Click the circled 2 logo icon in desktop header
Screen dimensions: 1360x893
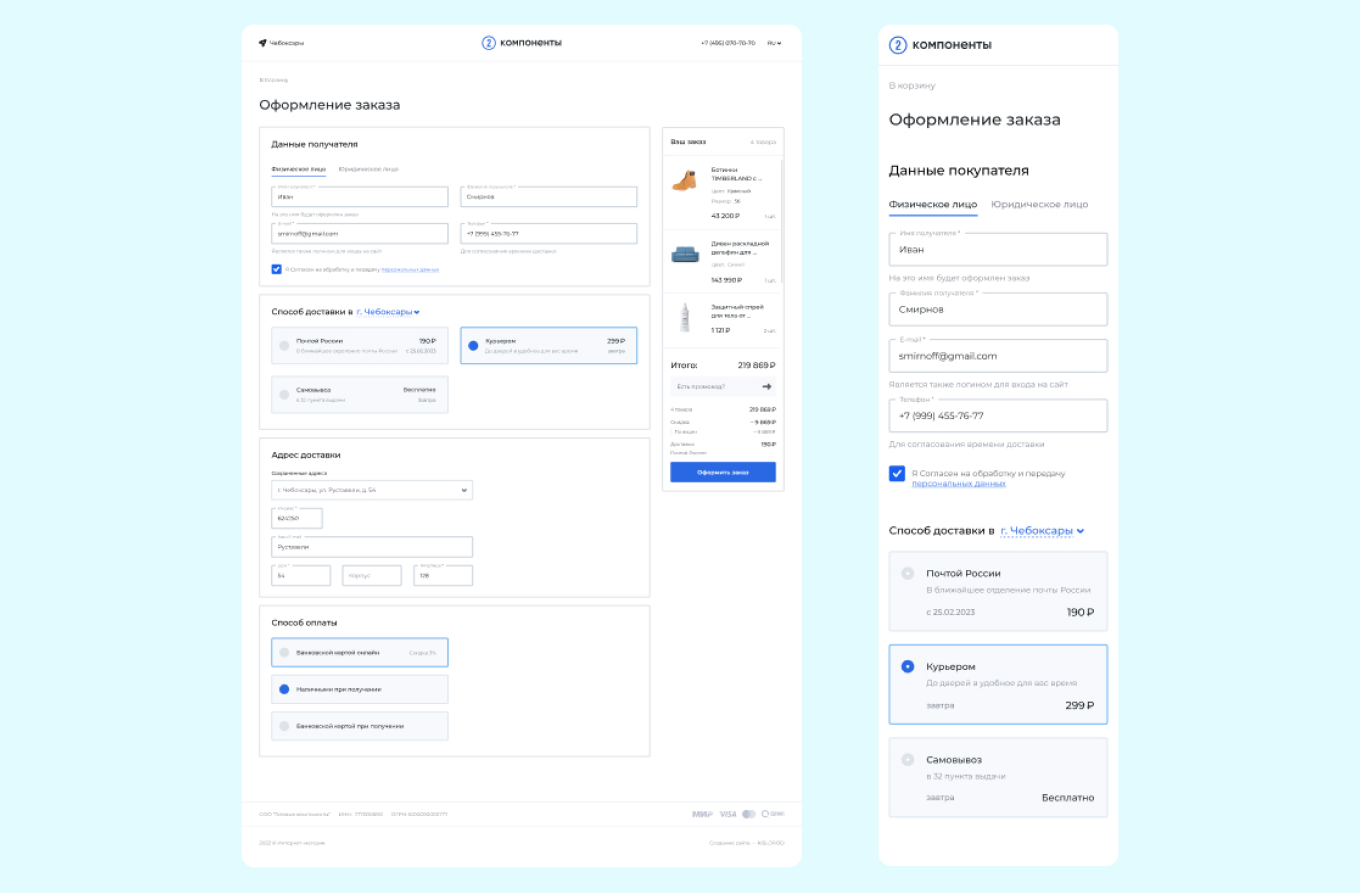pos(488,43)
